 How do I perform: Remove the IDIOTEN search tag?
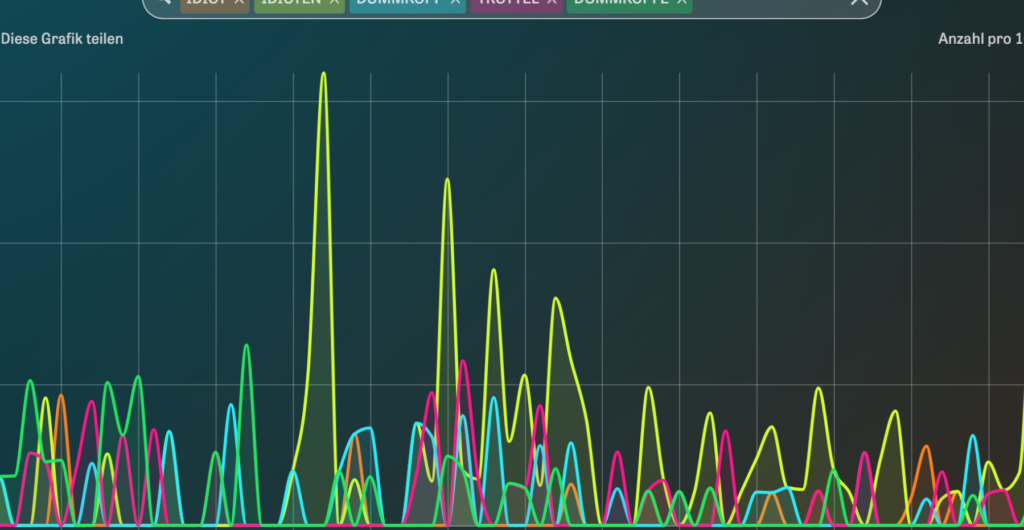click(x=334, y=3)
